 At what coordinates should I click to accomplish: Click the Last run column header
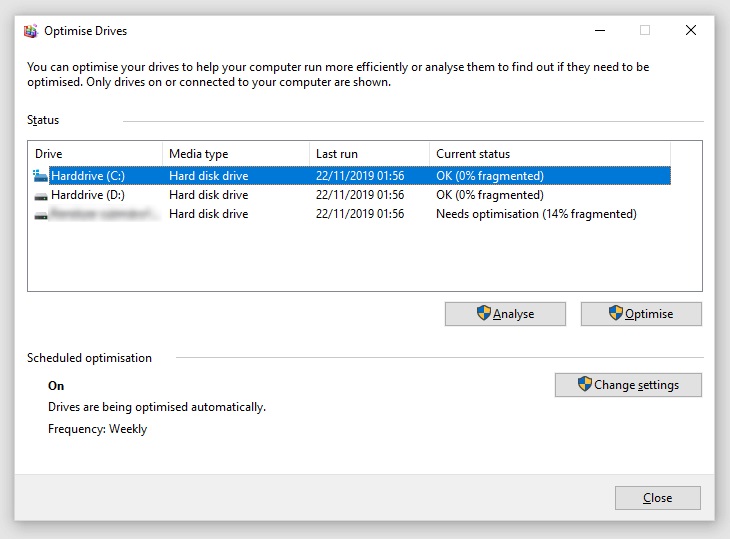pos(368,154)
